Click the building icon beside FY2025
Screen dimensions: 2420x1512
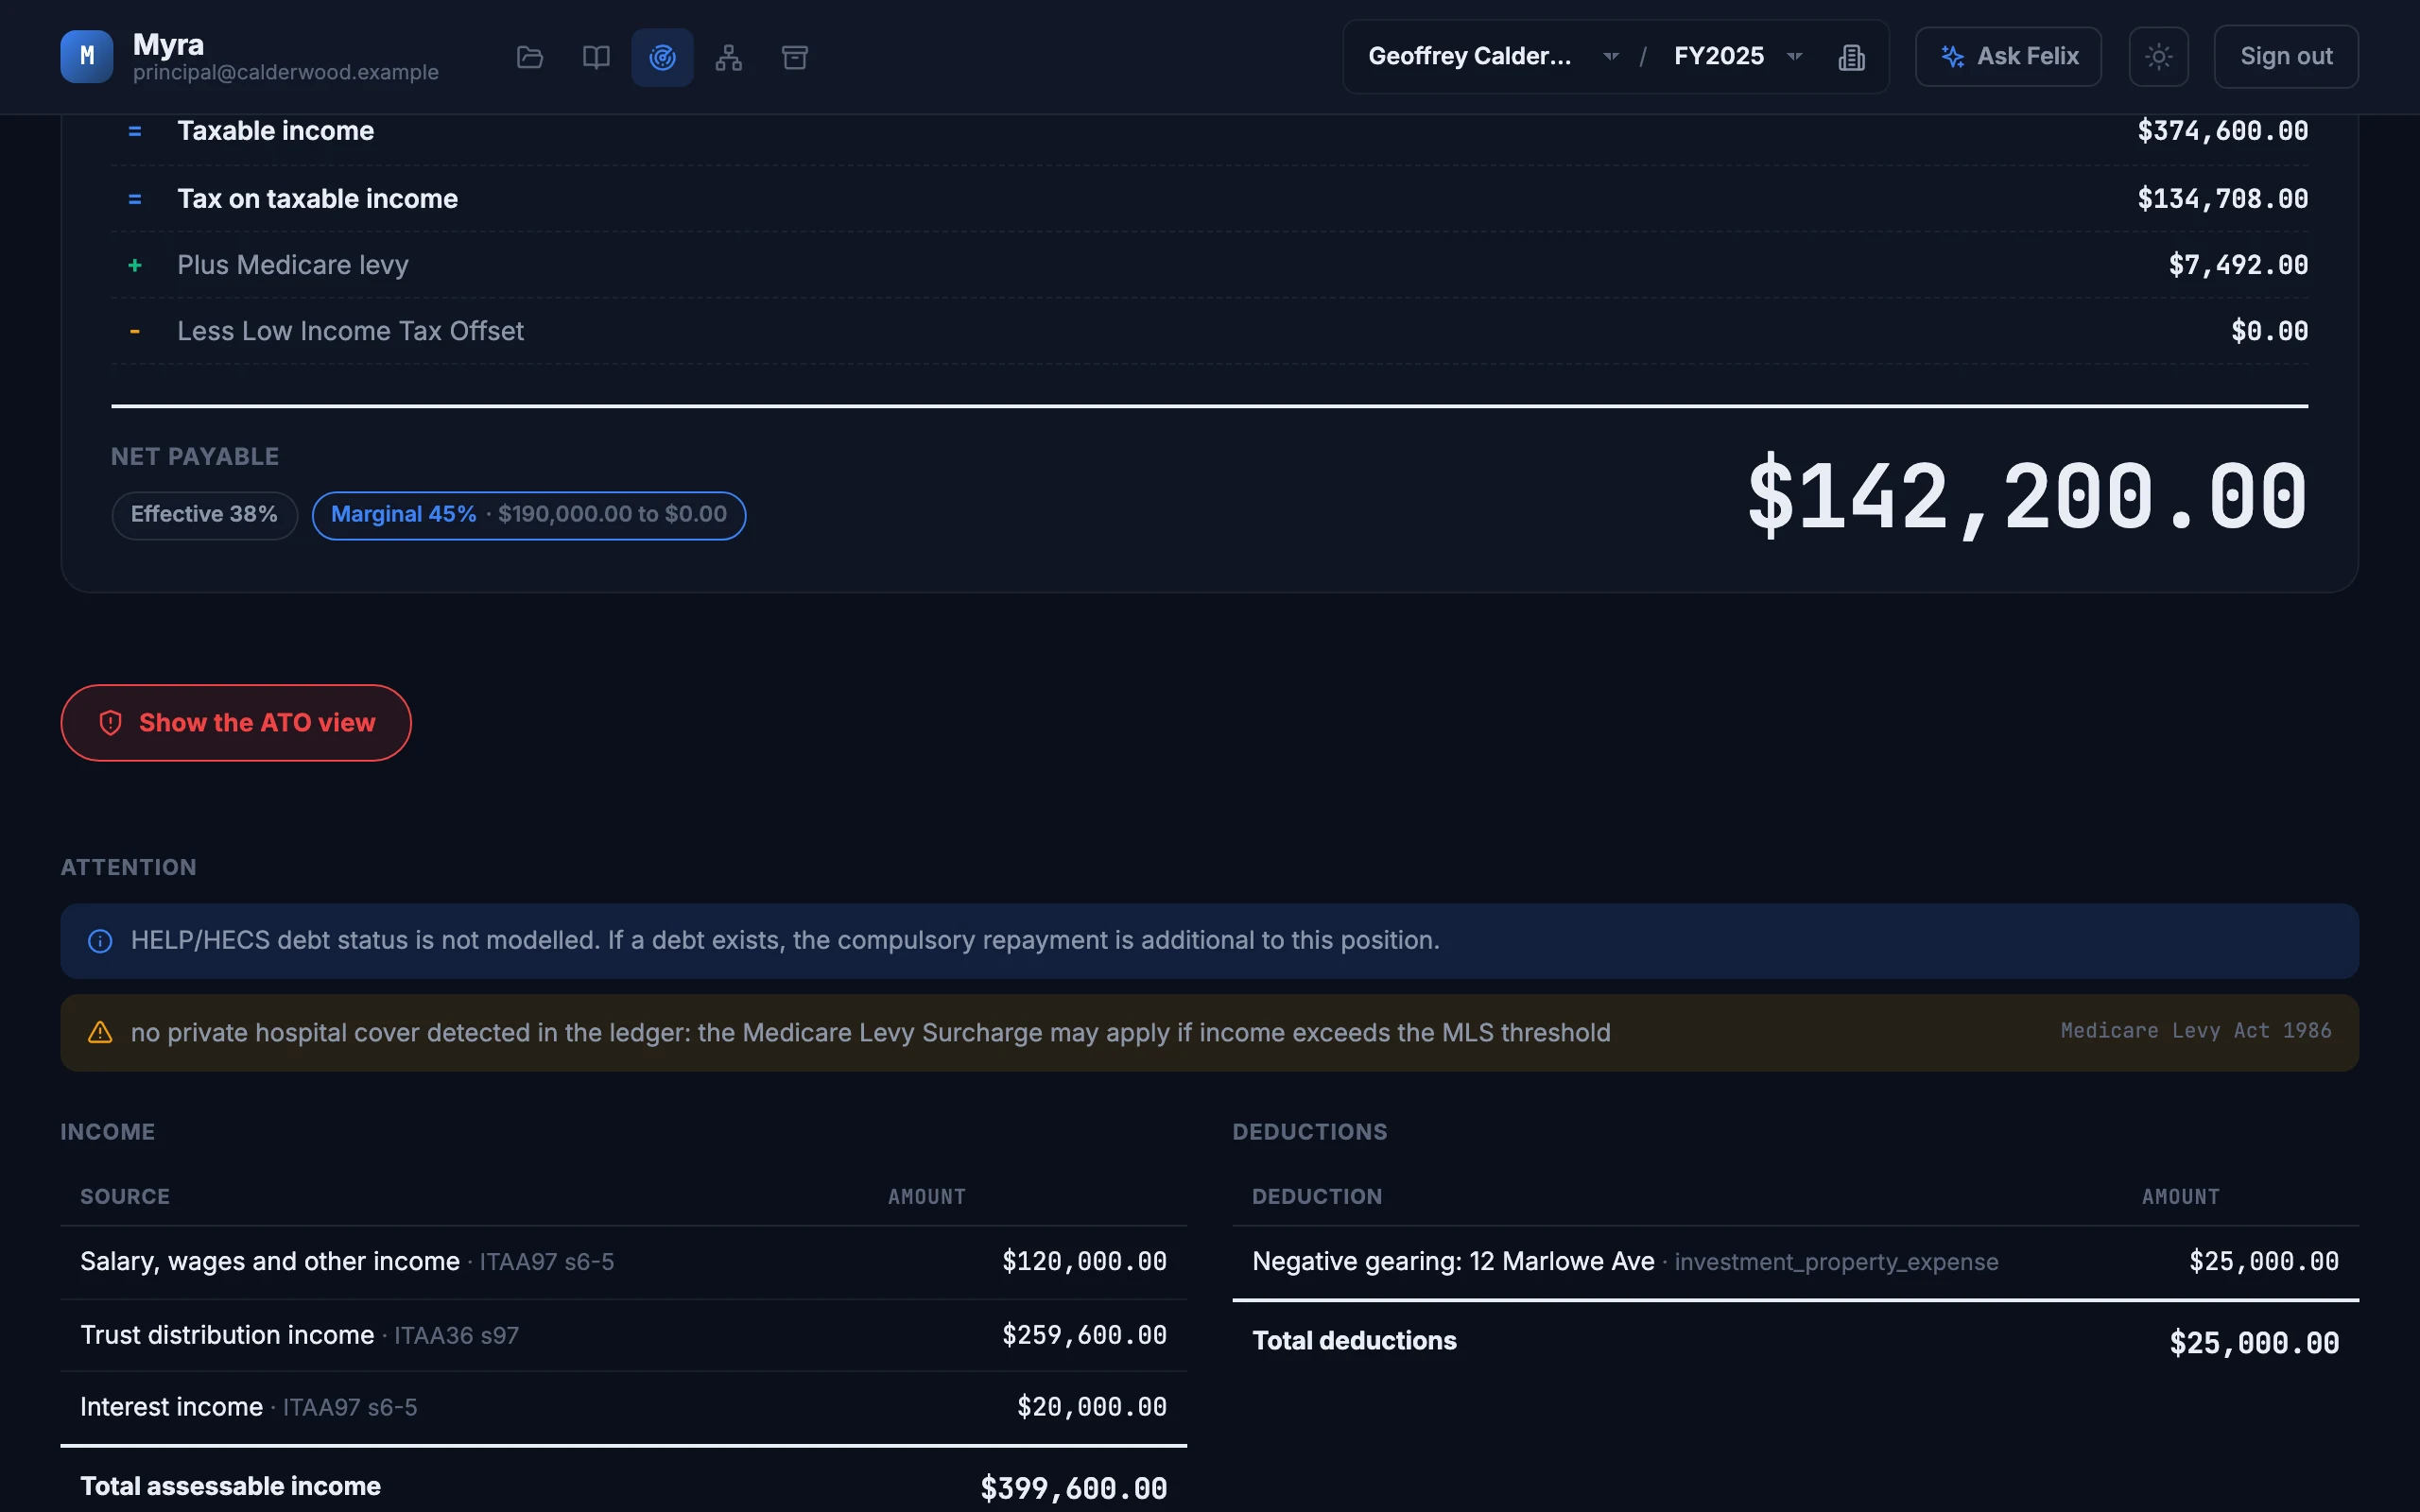(1851, 57)
